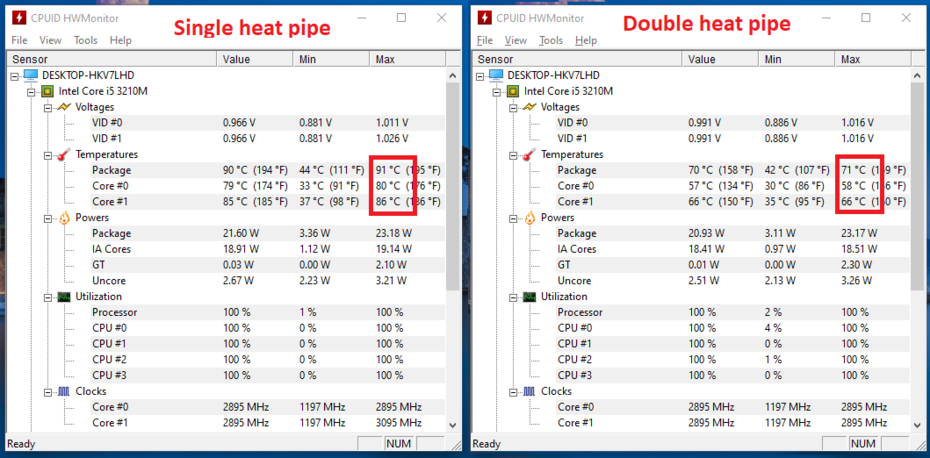
Task: Collapse the Voltages section in left window
Action: tap(48, 107)
